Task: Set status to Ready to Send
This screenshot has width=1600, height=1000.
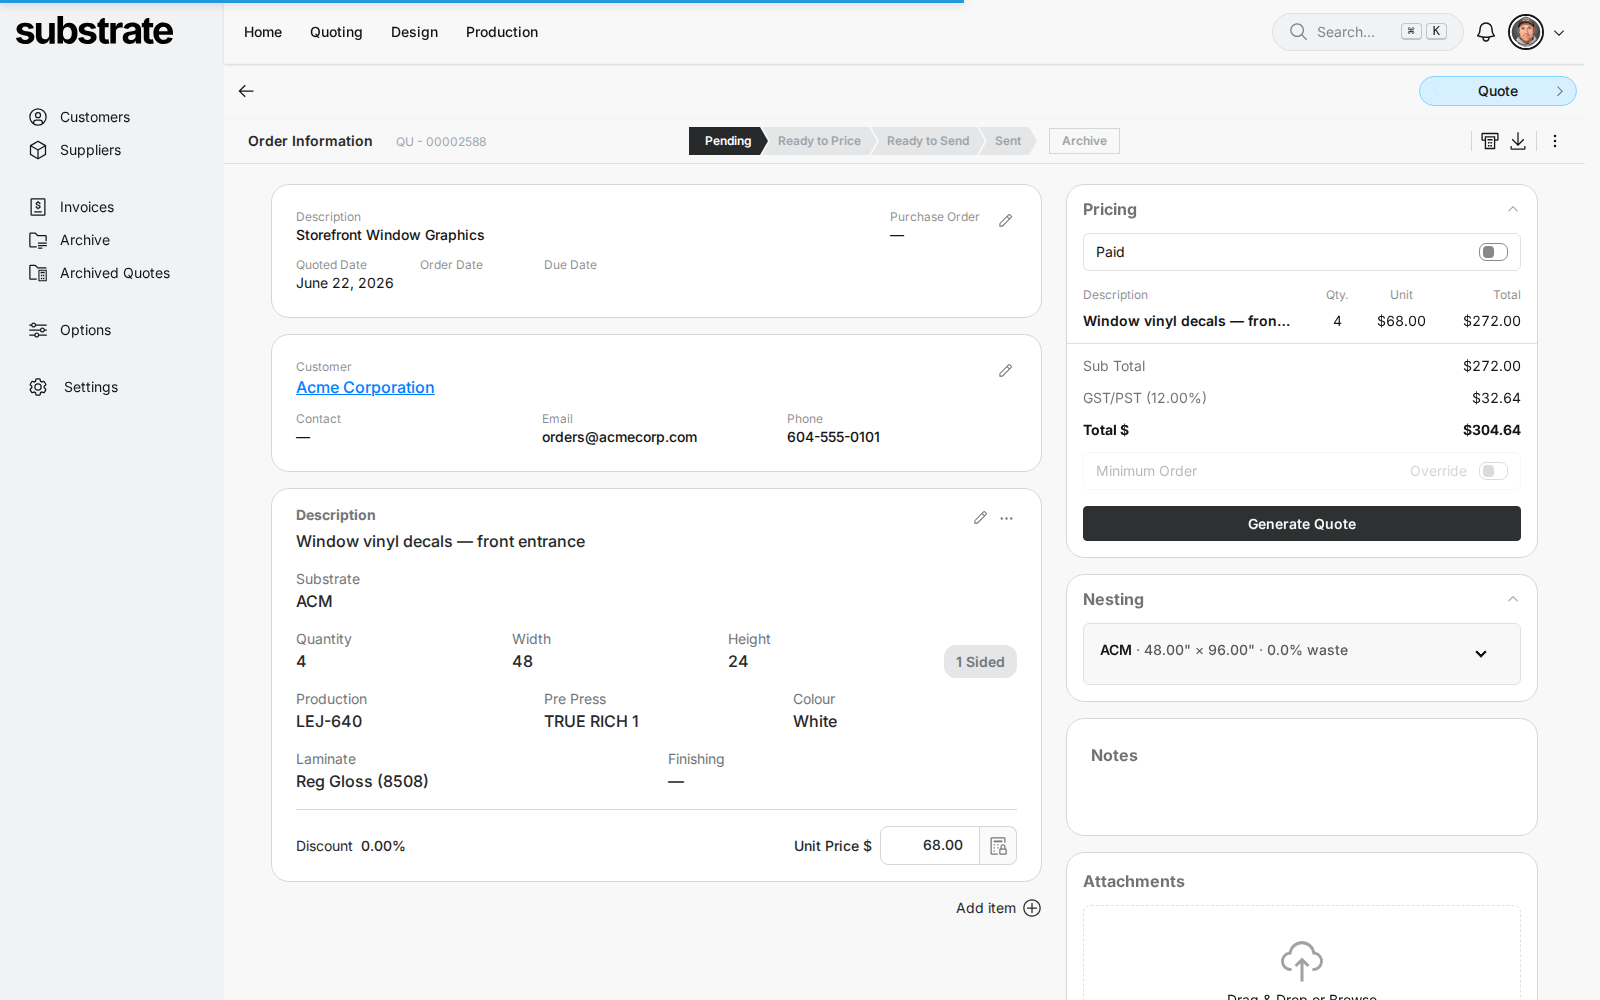Action: point(928,141)
